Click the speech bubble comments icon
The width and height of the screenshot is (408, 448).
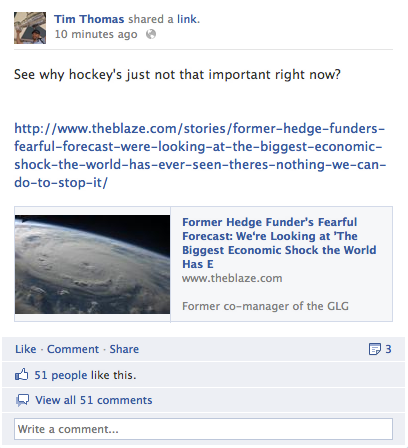pos(23,400)
